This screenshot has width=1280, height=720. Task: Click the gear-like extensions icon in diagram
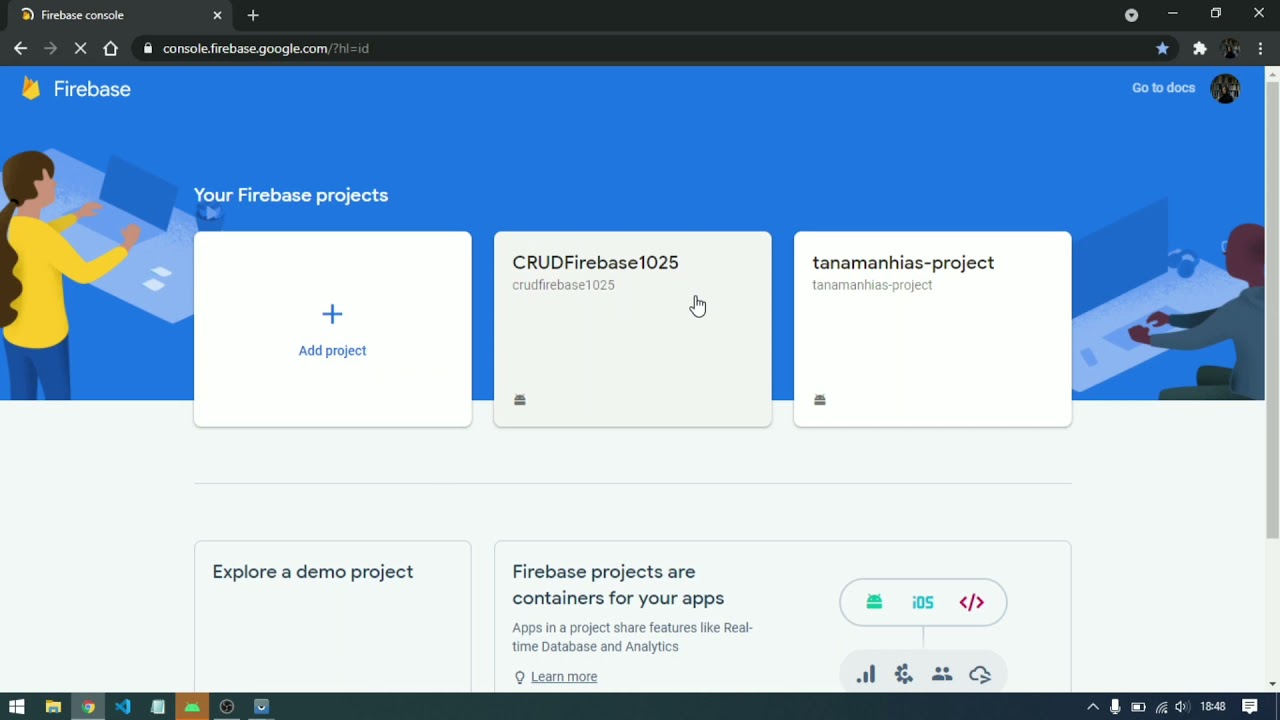click(904, 675)
